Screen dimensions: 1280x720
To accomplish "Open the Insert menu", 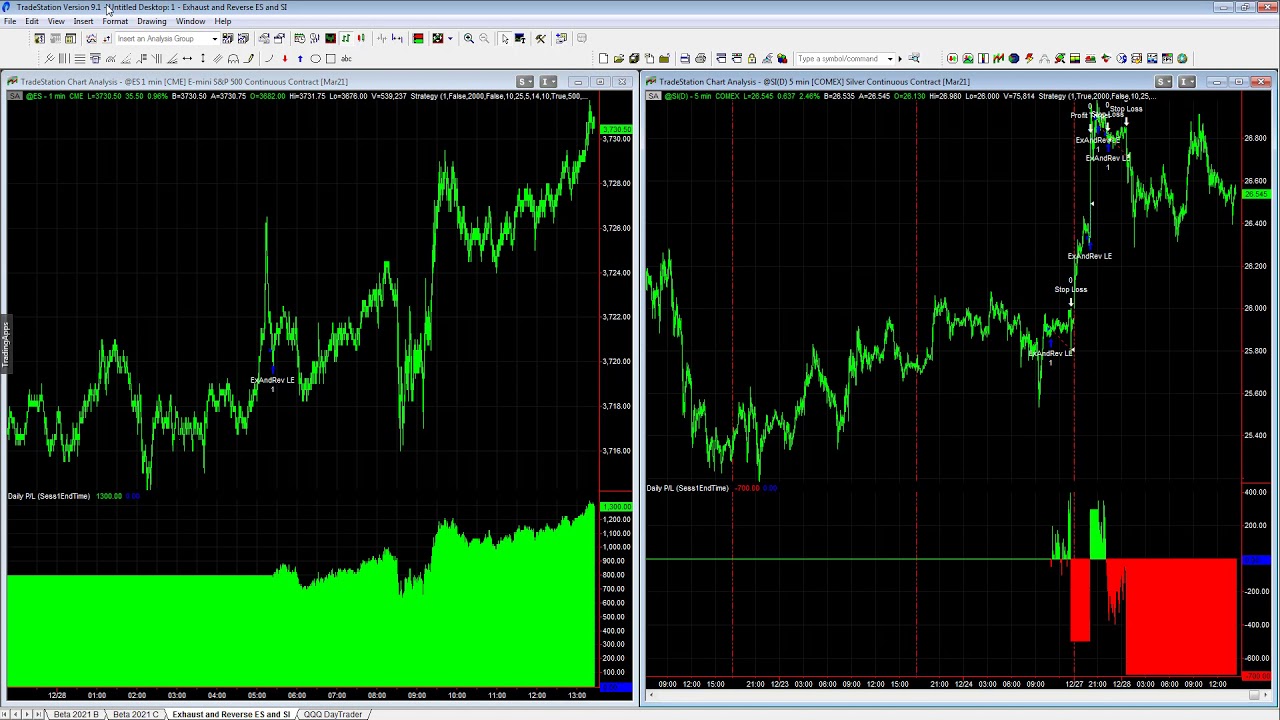I will click(83, 21).
